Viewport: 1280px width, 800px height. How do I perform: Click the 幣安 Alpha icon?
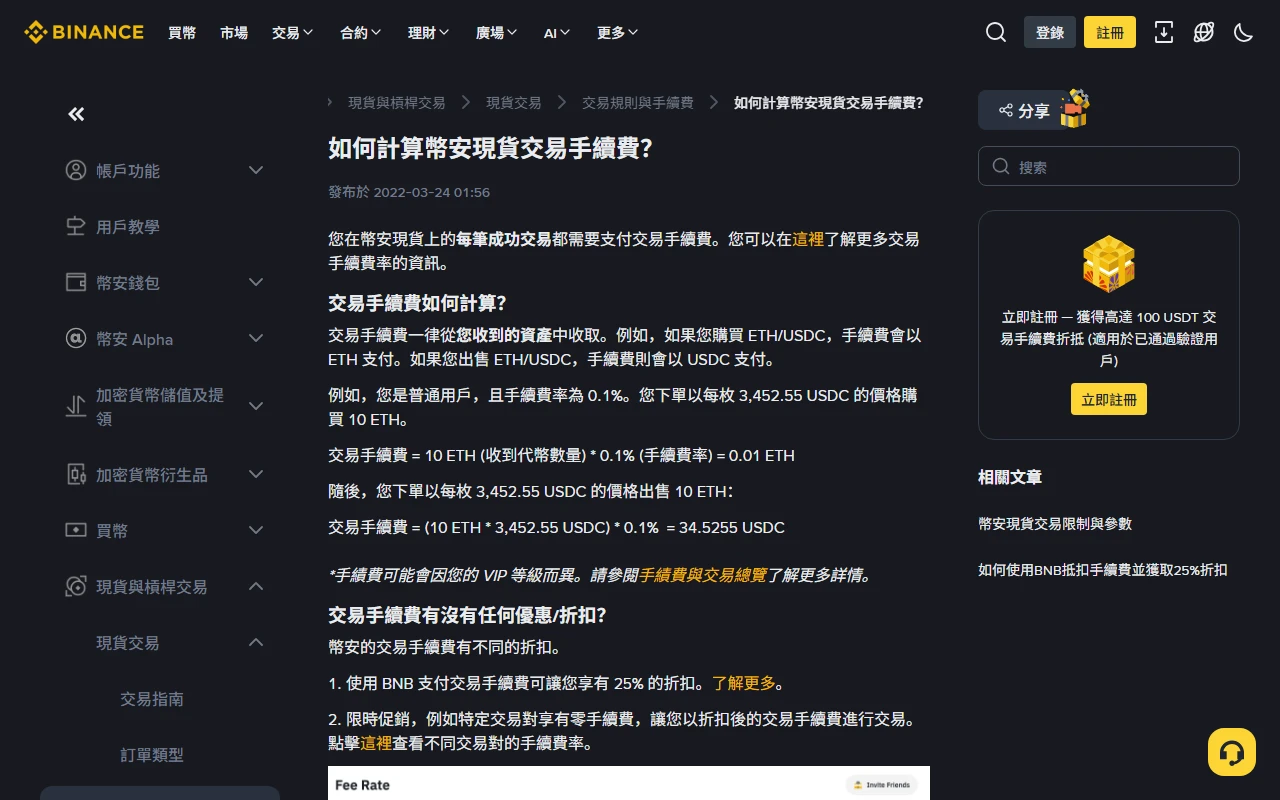(x=76, y=338)
